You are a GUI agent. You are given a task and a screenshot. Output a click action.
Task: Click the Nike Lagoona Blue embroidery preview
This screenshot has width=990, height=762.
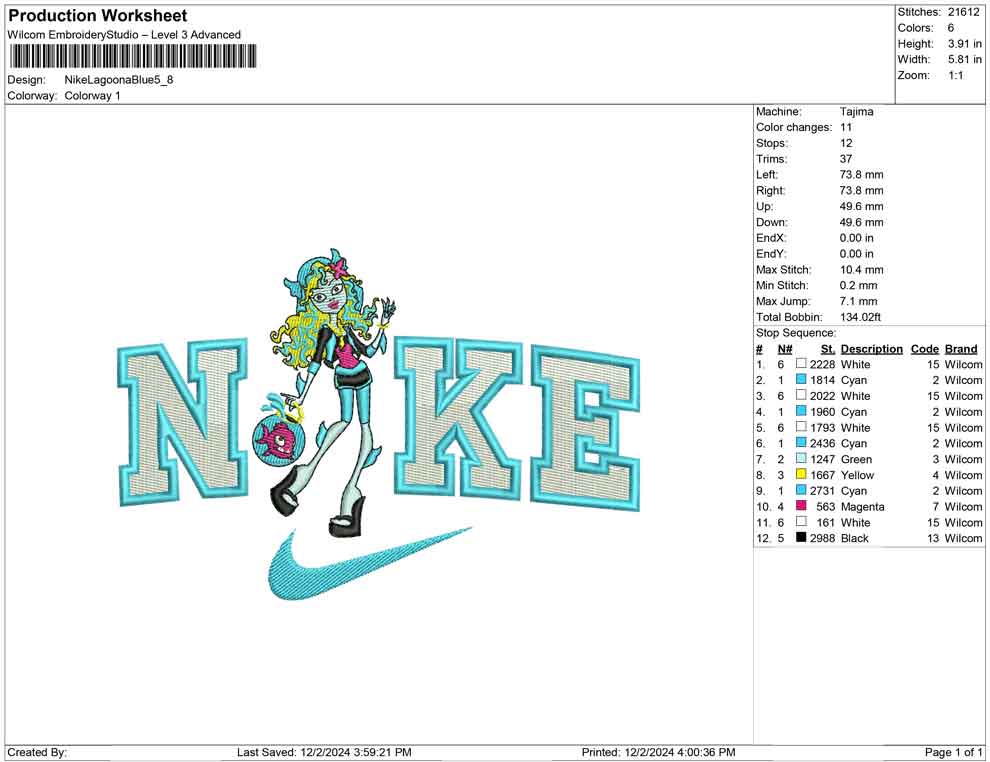[379, 424]
